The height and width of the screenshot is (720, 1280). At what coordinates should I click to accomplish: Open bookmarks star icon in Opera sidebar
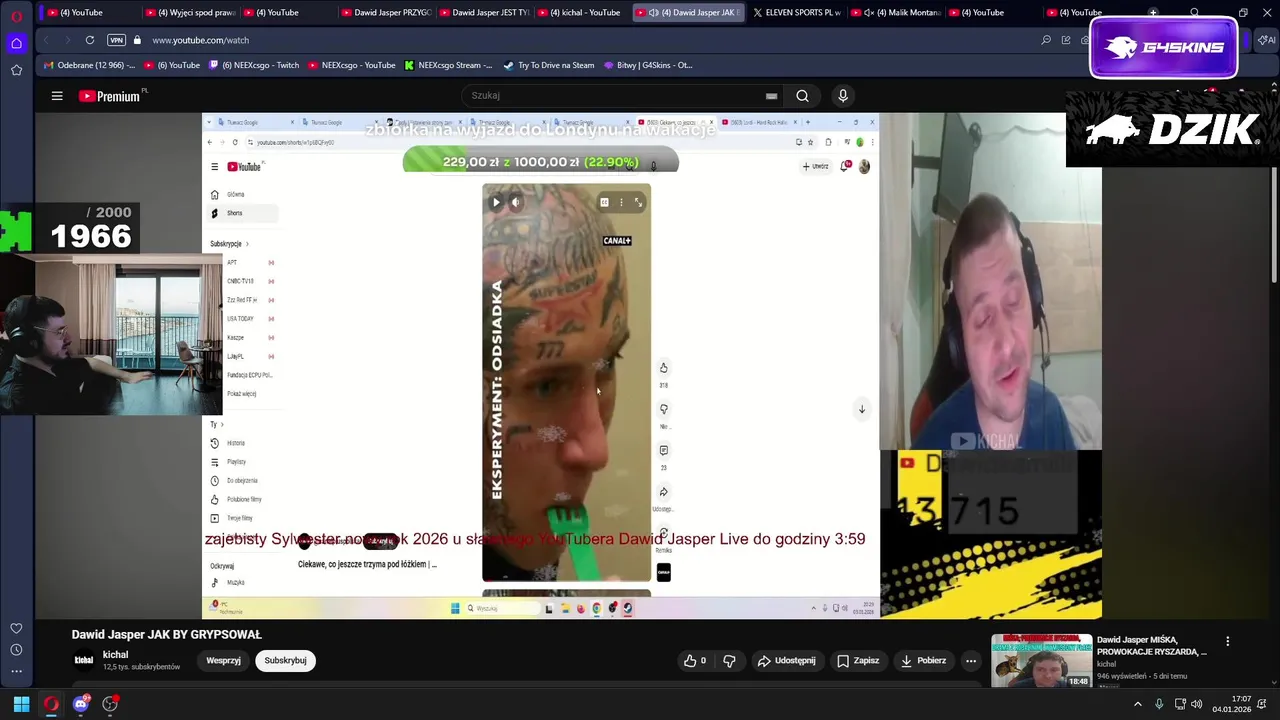tap(16, 70)
